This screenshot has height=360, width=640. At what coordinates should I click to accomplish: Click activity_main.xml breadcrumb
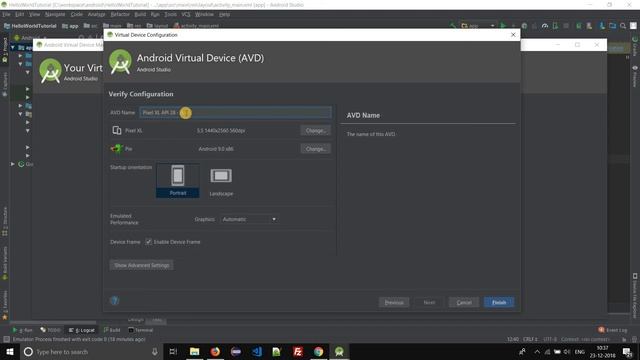click(x=196, y=26)
